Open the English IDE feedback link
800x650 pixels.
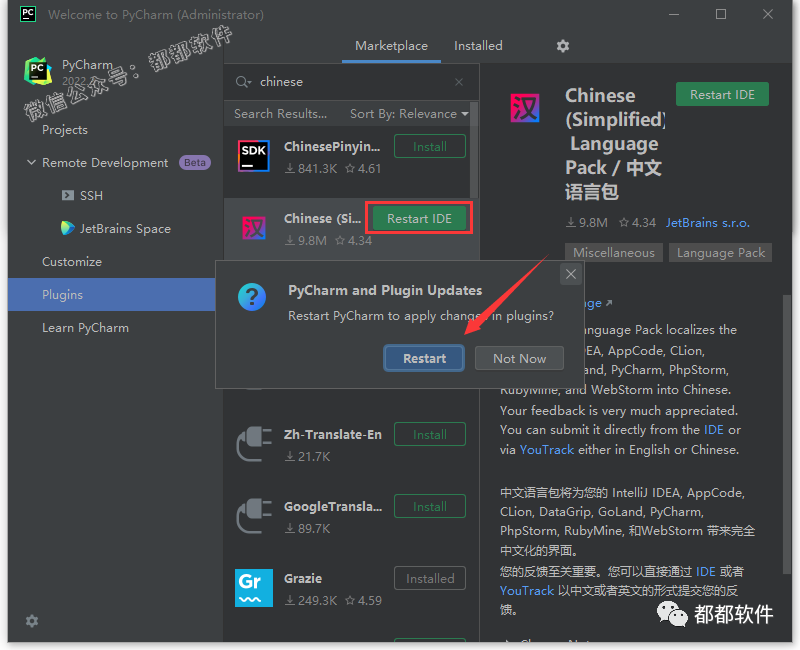pyautogui.click(x=713, y=430)
